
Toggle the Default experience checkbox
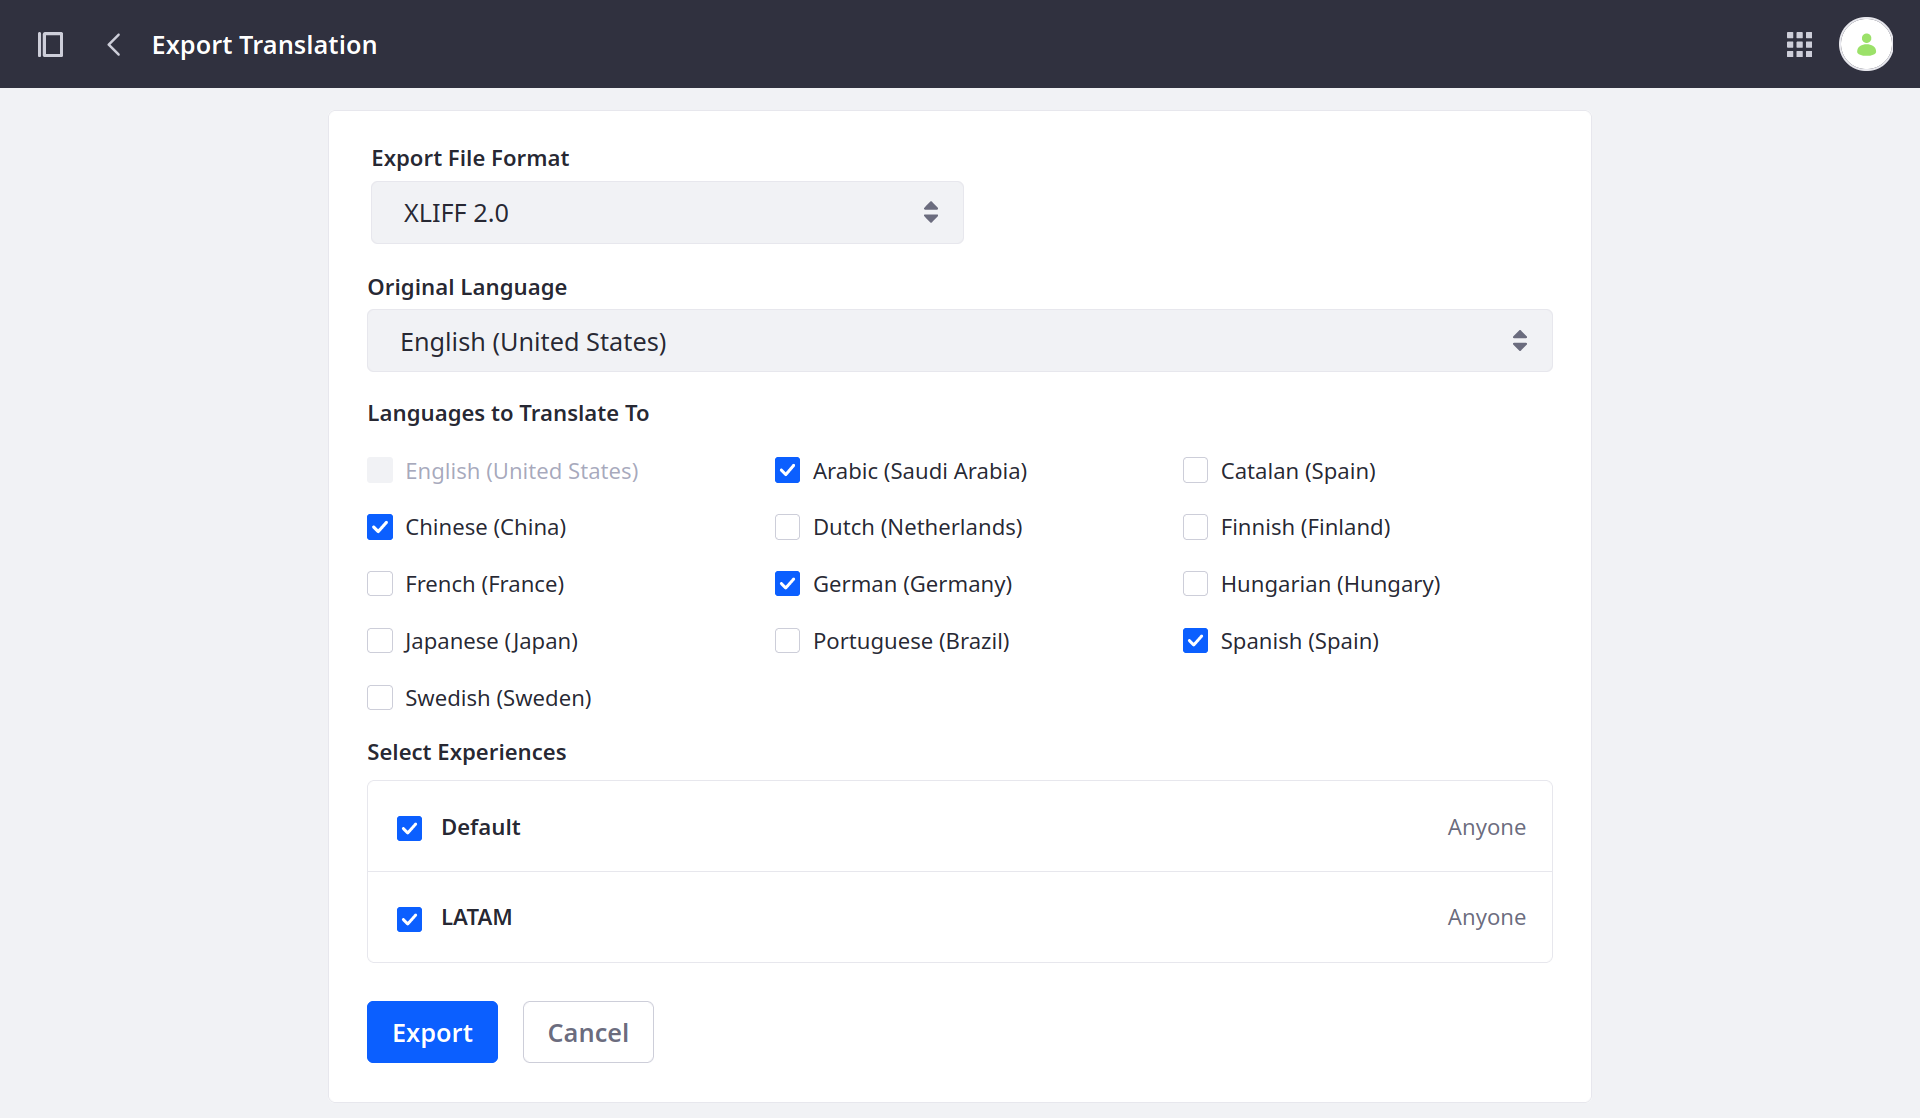coord(411,827)
